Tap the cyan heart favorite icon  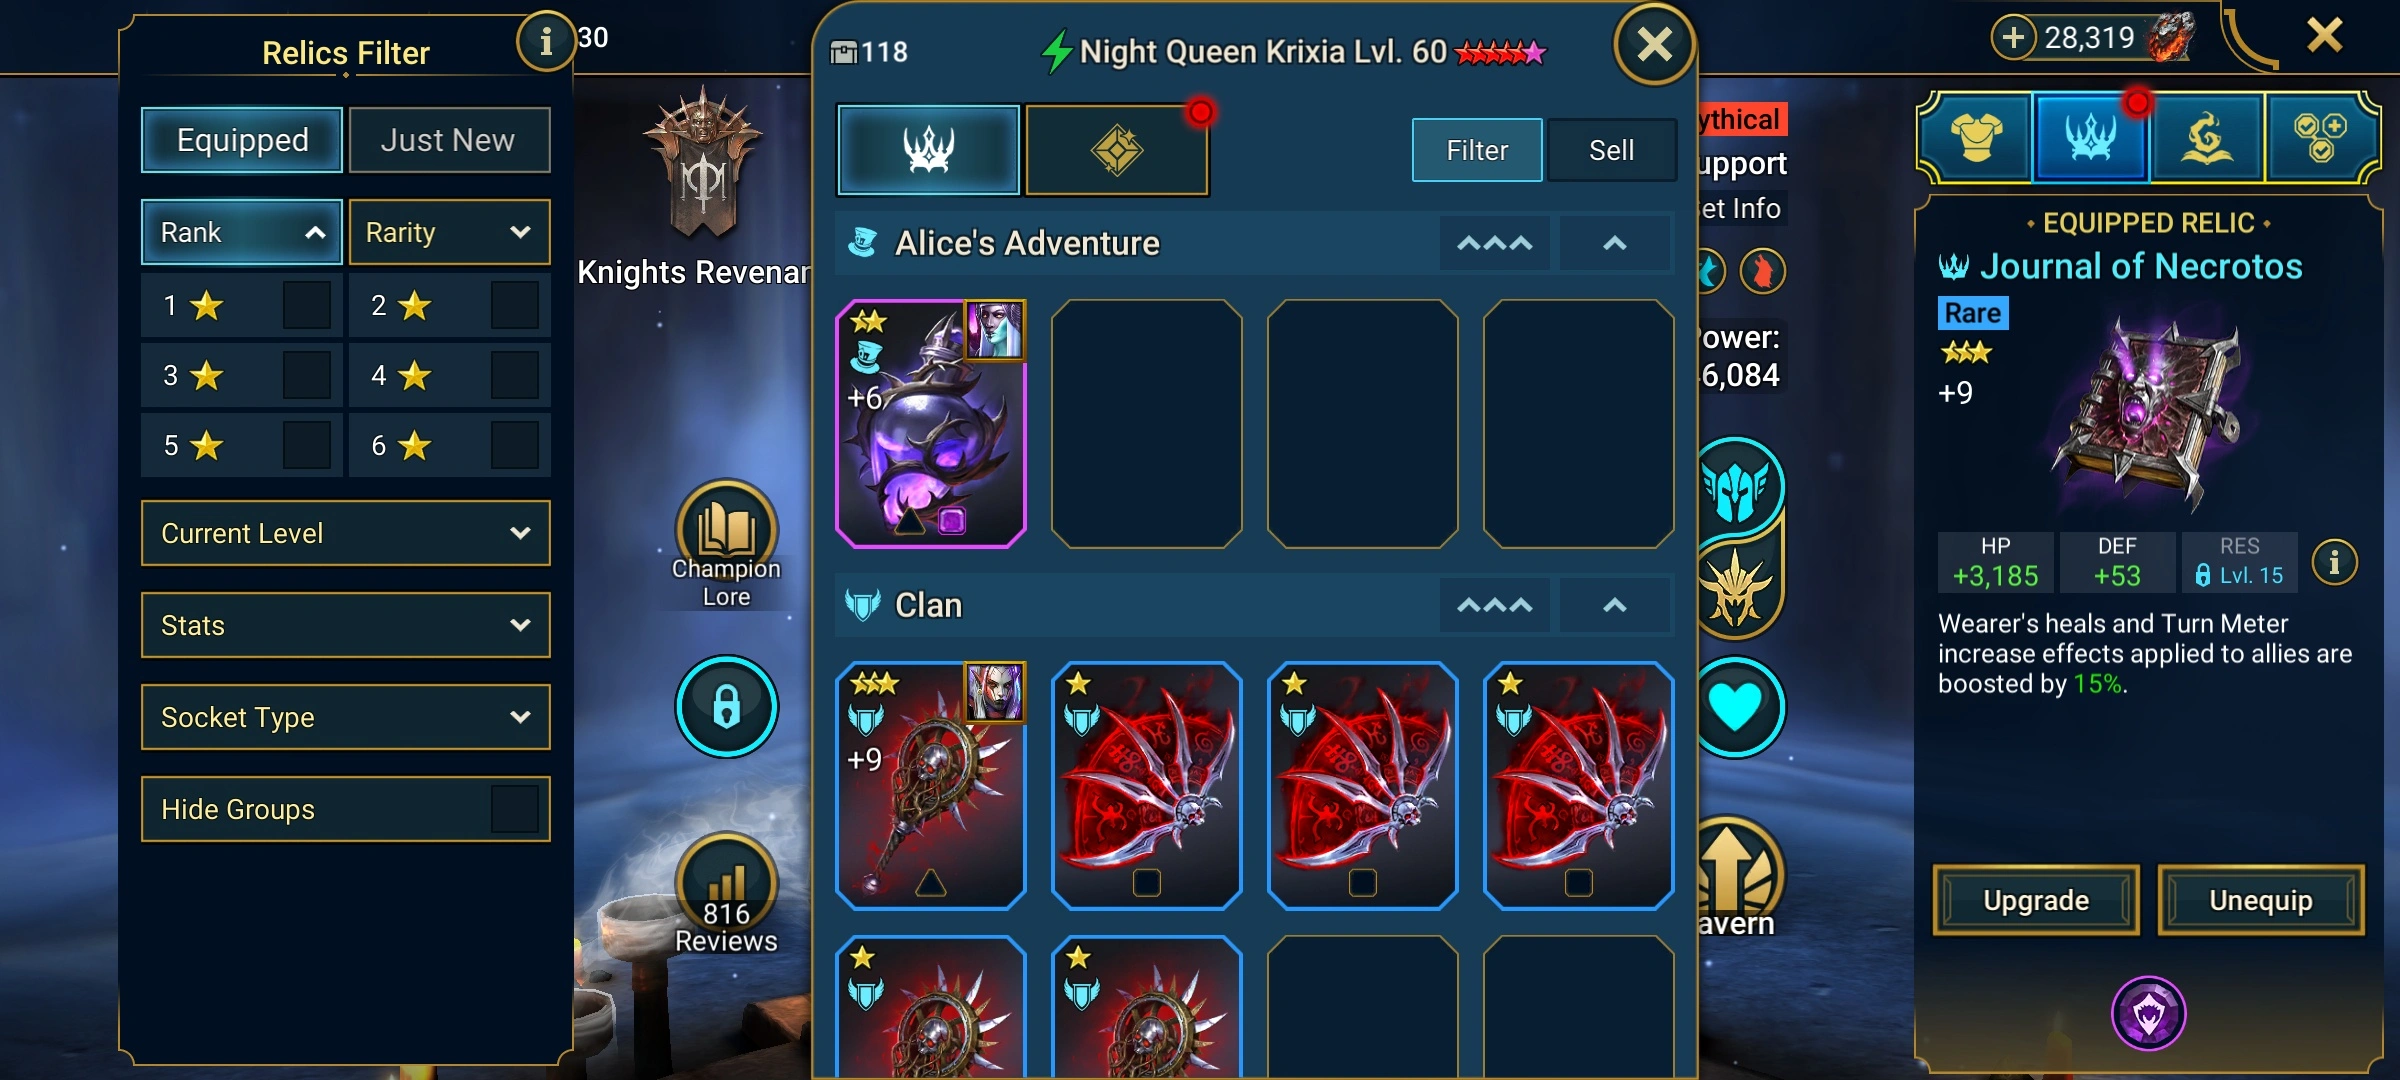(x=1736, y=707)
